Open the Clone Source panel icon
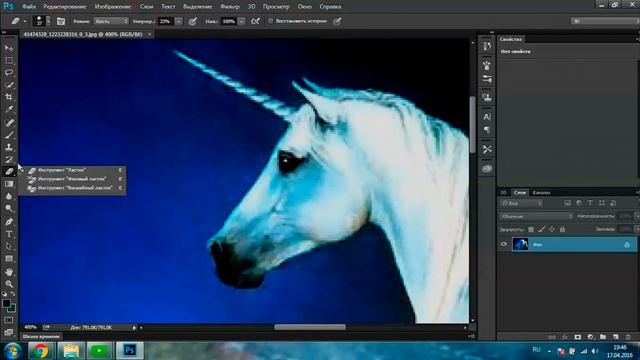 [x=487, y=98]
